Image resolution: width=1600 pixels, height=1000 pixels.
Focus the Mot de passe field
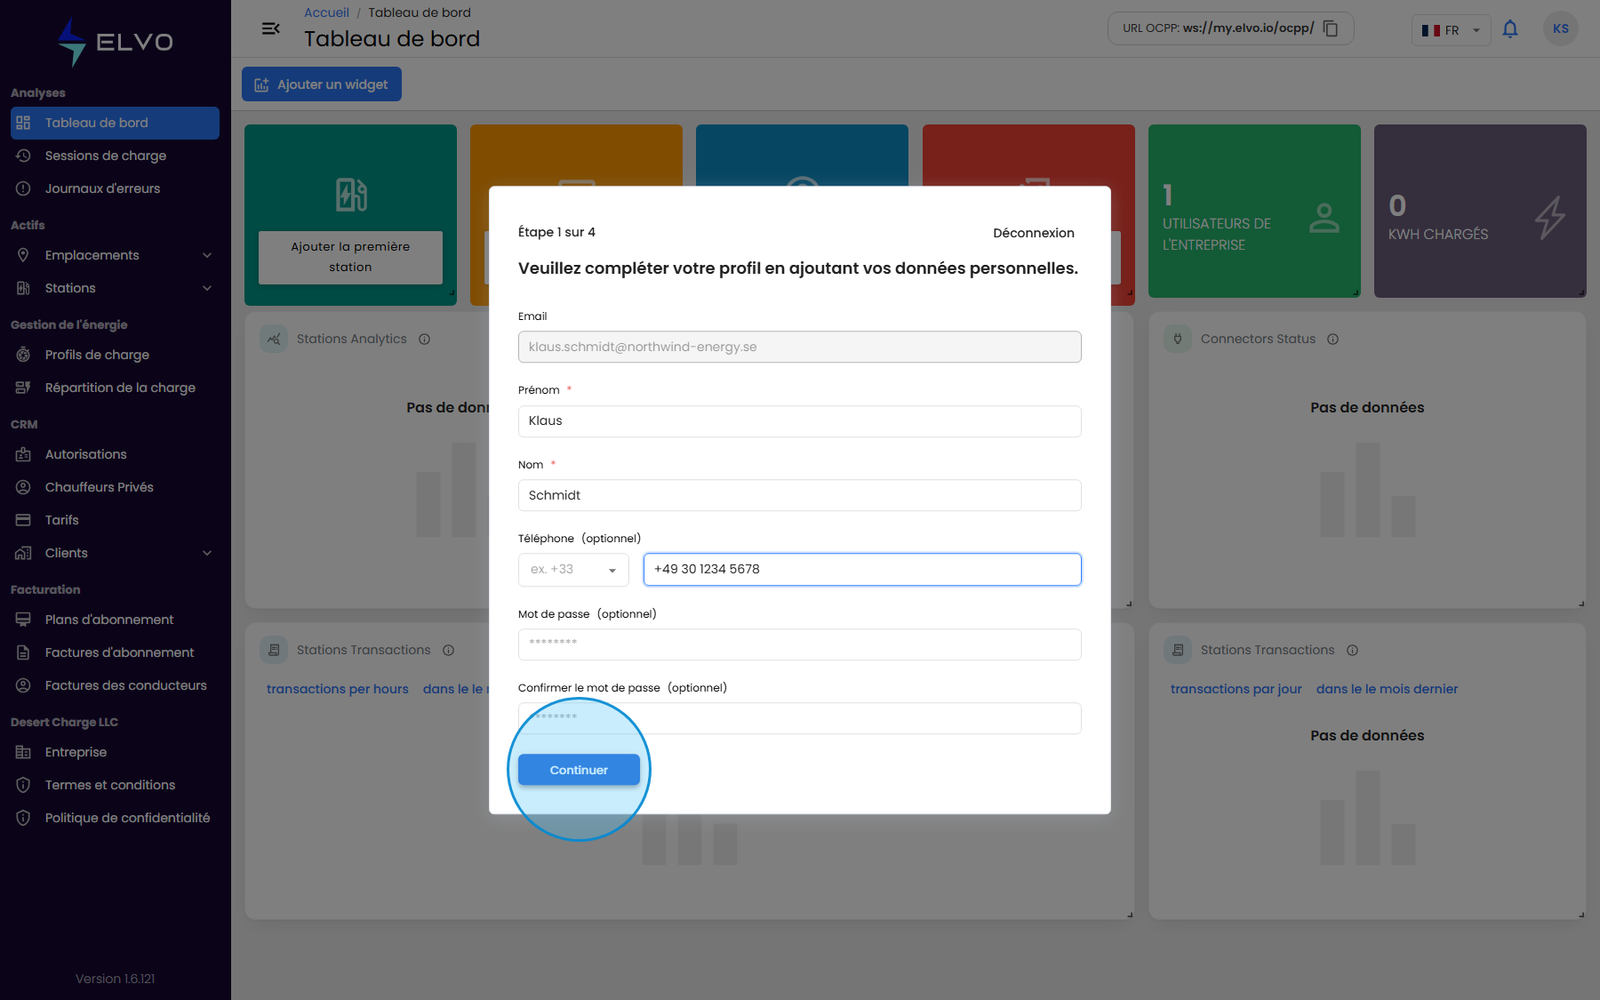pyautogui.click(x=799, y=644)
